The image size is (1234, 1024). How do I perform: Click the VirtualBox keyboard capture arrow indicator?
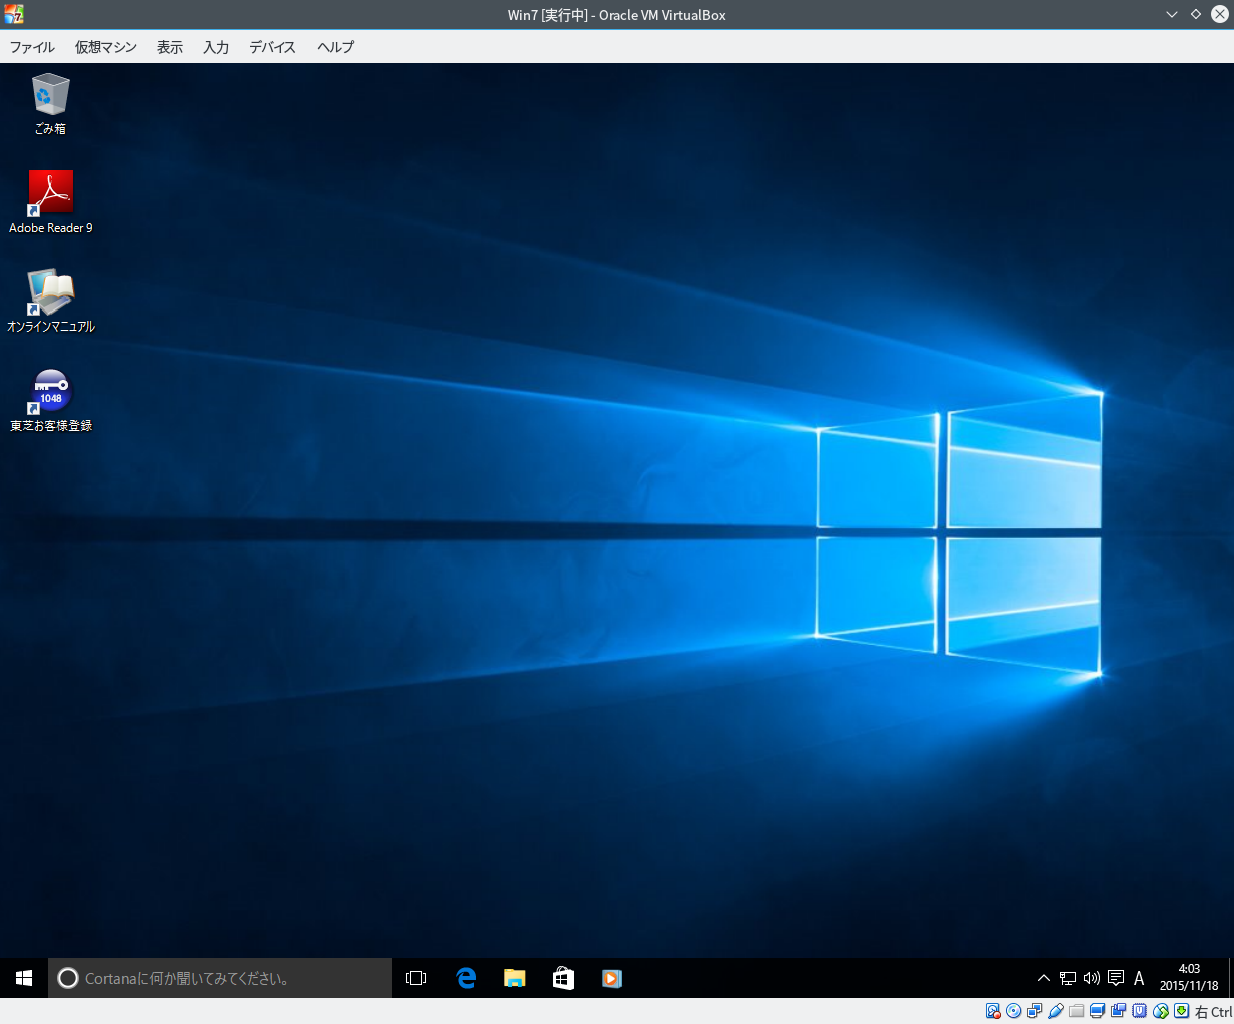[1181, 1011]
